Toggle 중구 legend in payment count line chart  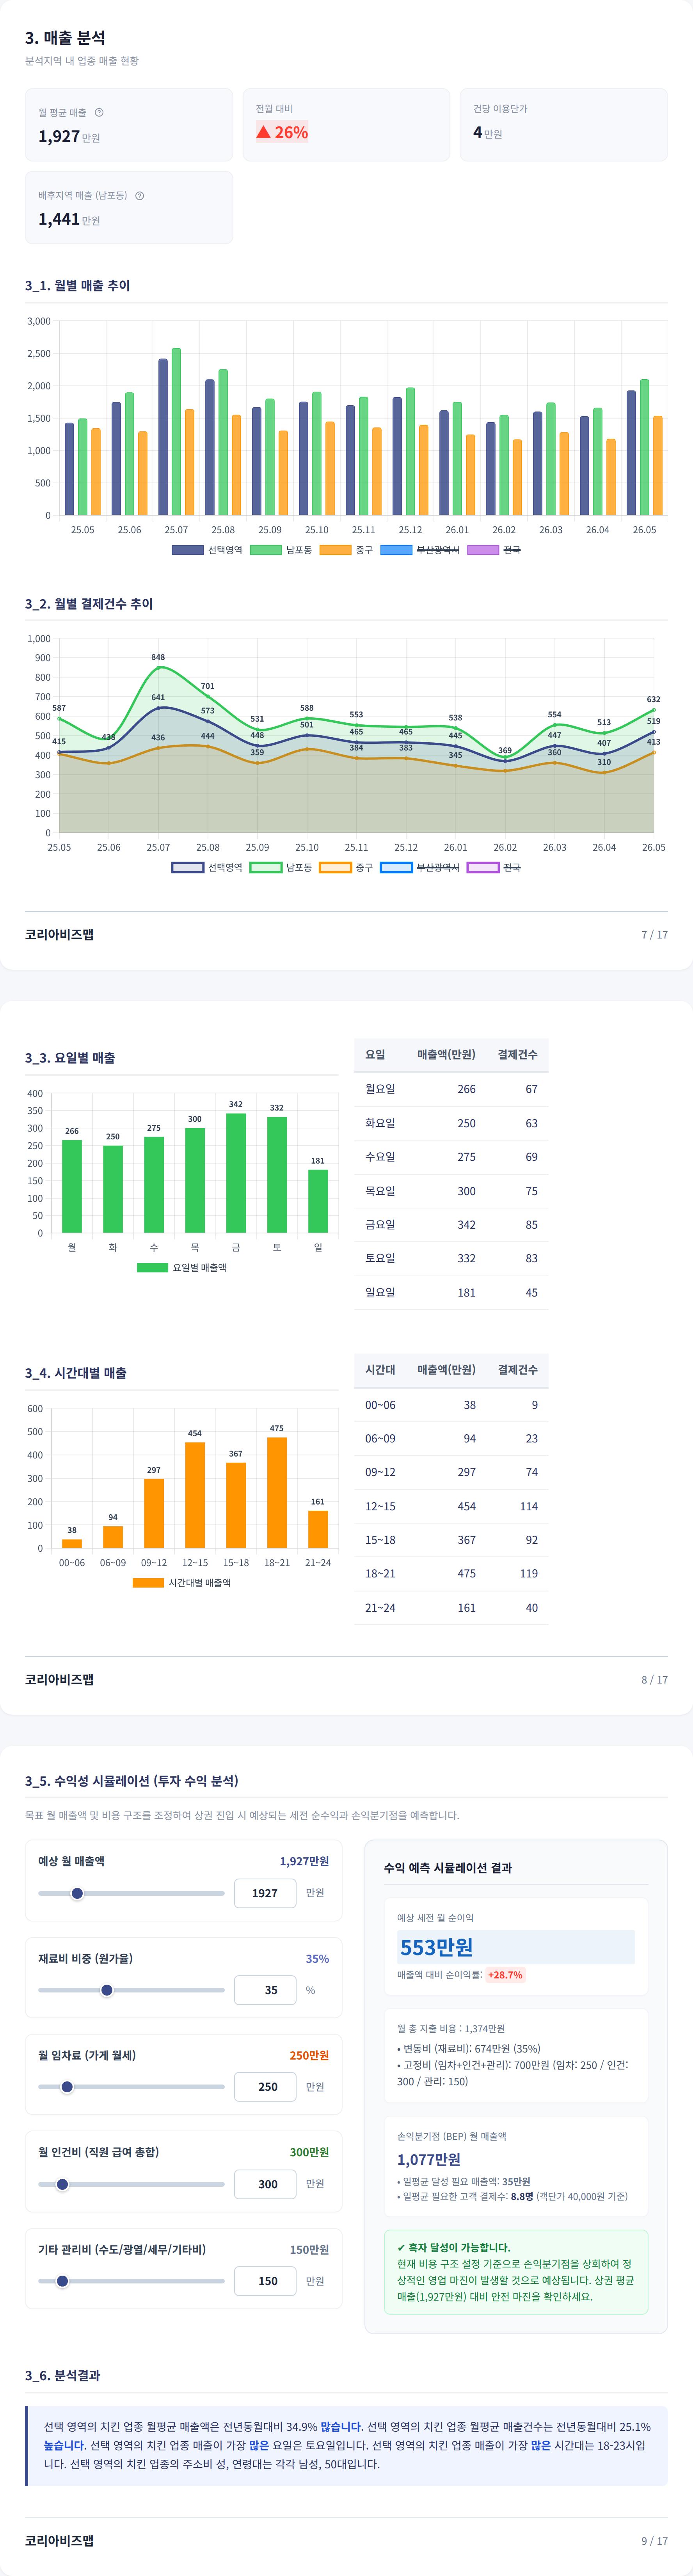[x=346, y=867]
